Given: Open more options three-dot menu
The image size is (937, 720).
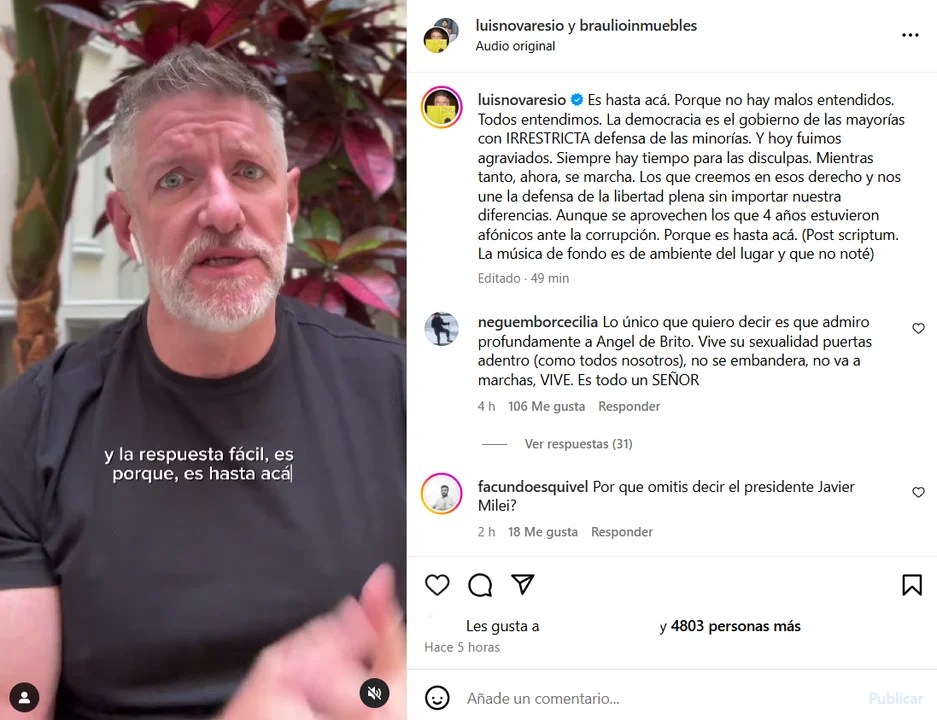Looking at the screenshot, I should click(910, 35).
